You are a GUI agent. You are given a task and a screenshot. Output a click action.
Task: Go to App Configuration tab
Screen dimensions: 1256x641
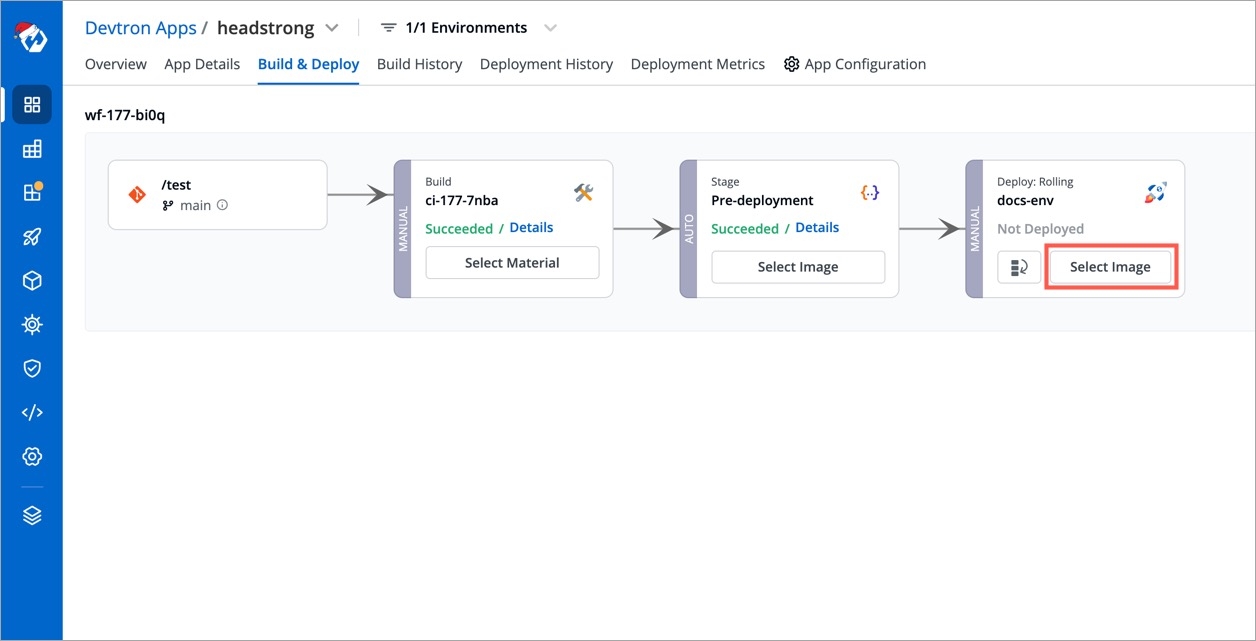click(x=855, y=64)
